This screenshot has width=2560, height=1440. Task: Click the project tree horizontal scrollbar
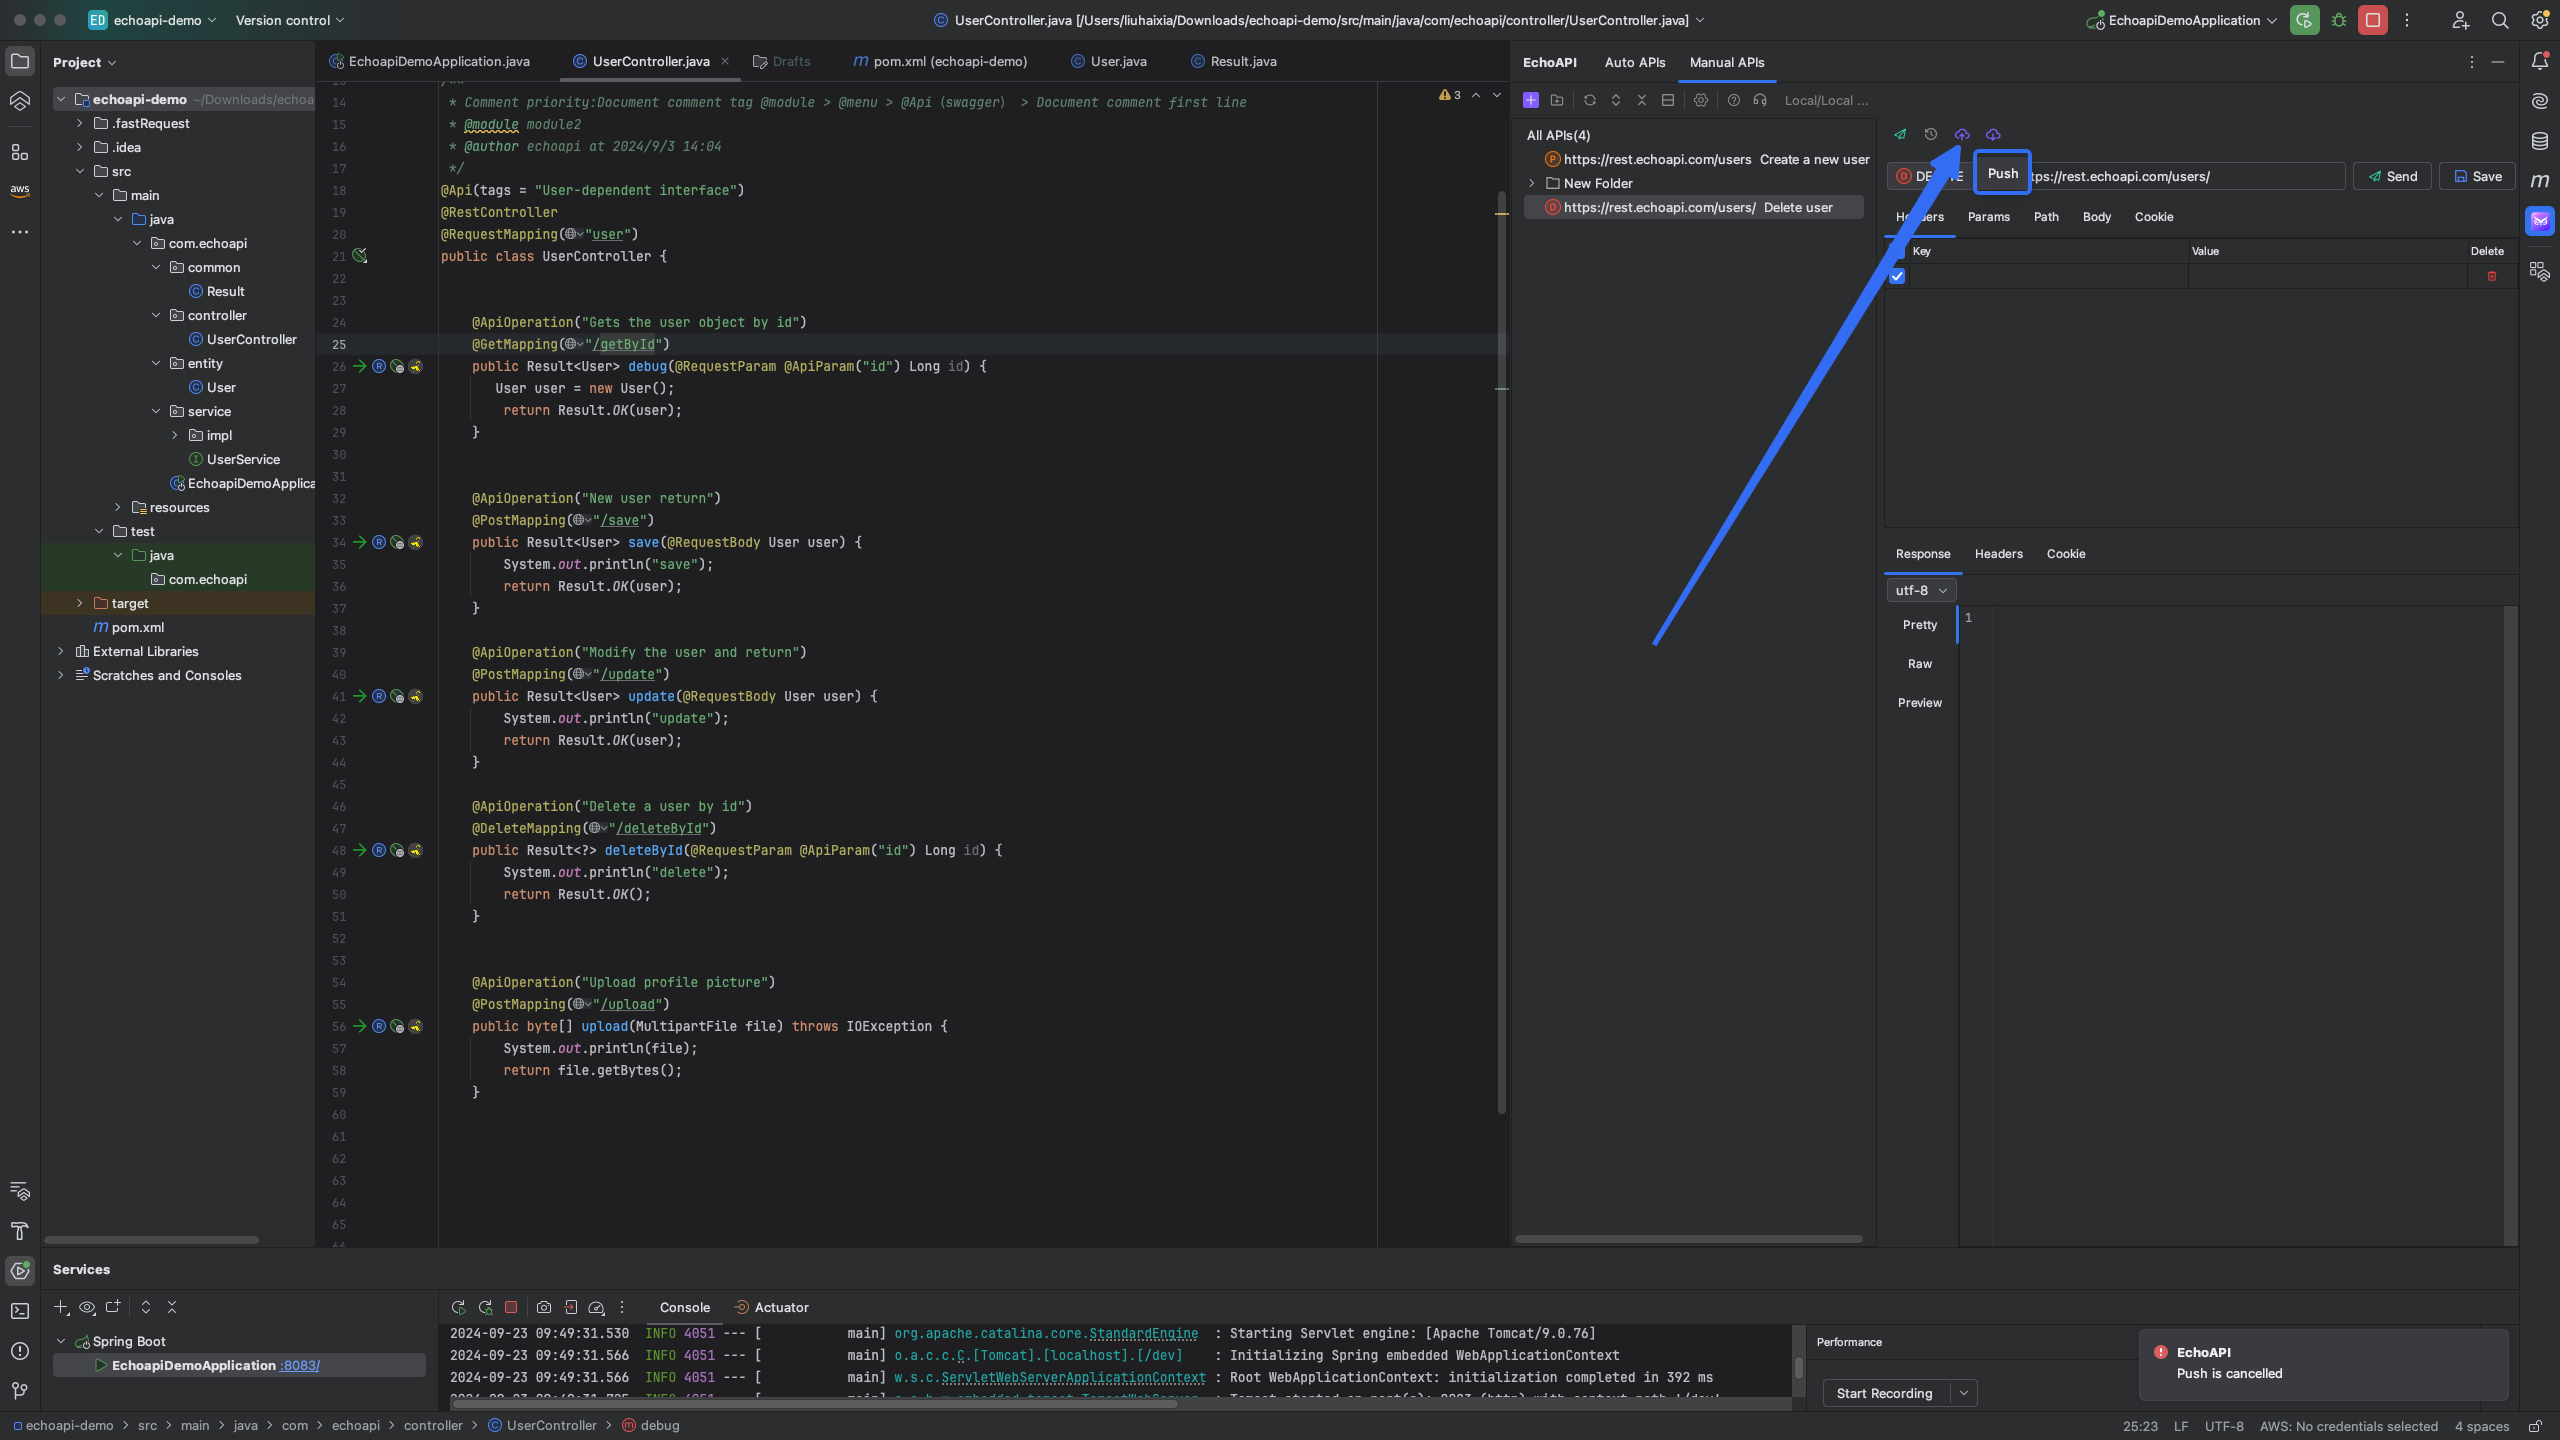151,1240
